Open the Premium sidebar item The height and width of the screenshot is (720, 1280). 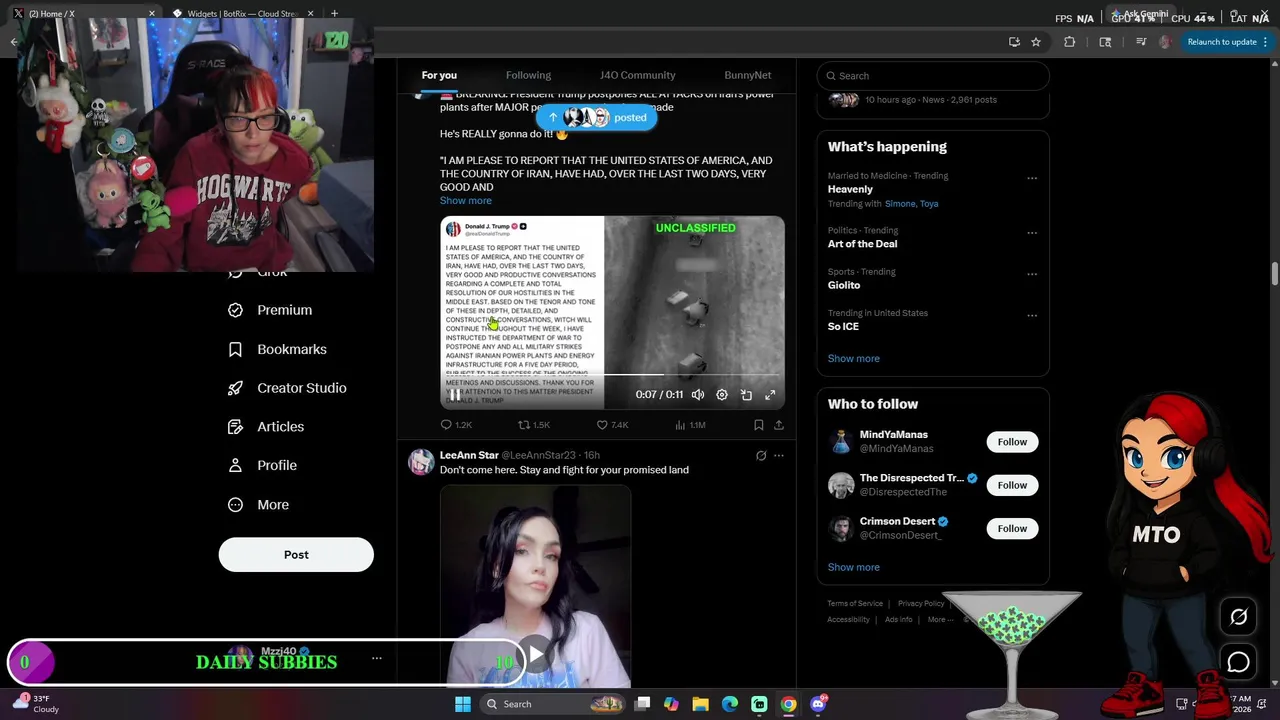tap(270, 310)
